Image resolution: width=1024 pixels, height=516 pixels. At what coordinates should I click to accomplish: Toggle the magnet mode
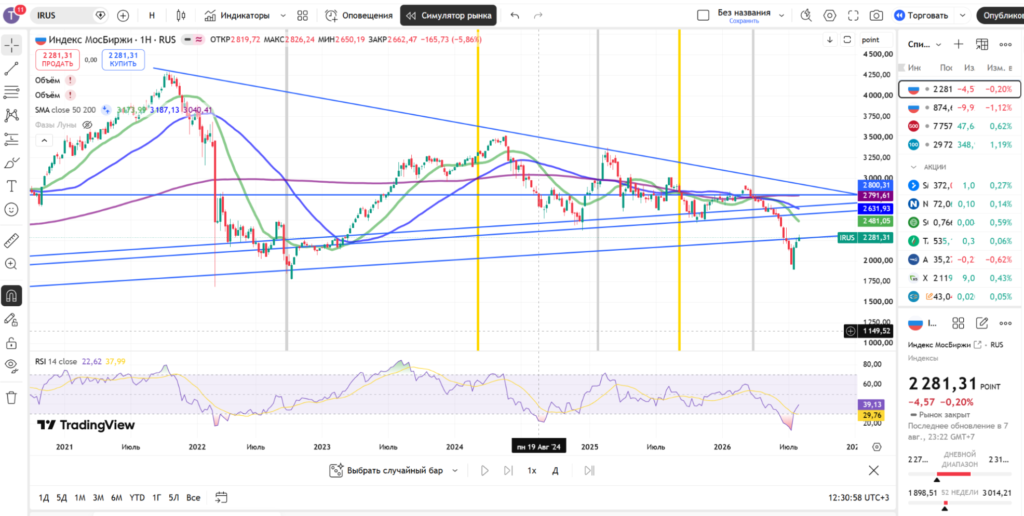[12, 295]
